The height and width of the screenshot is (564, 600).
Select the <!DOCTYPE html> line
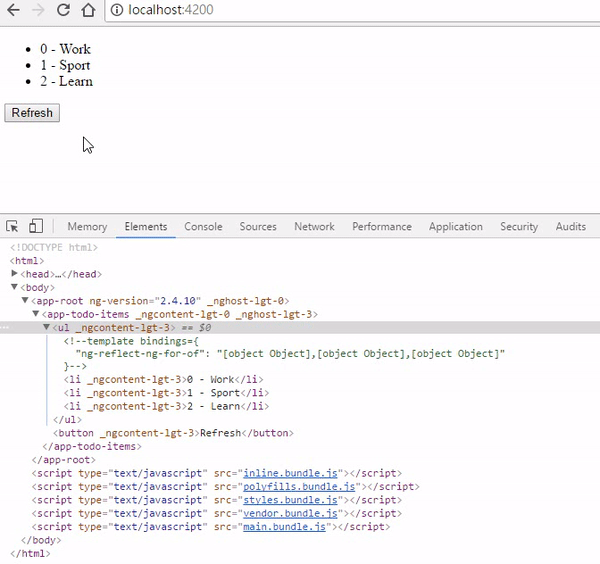[54, 248]
